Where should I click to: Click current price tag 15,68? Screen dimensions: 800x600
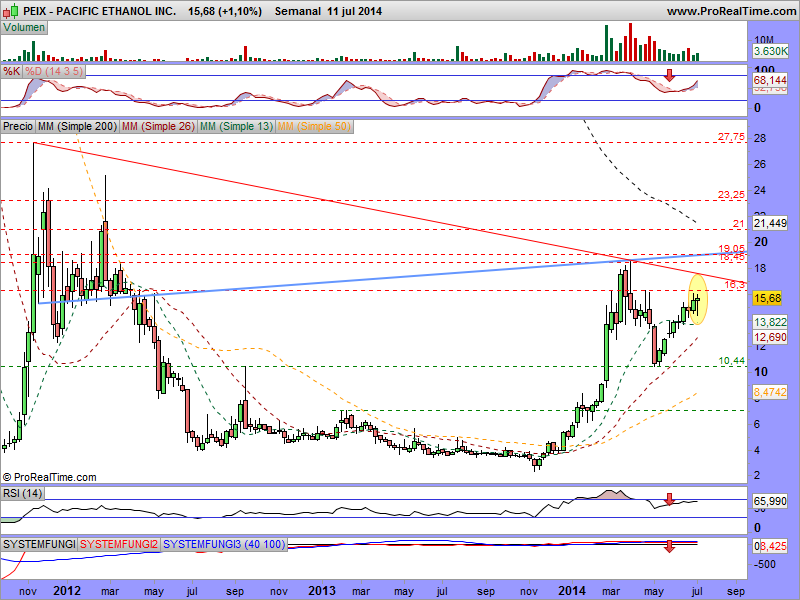click(767, 298)
